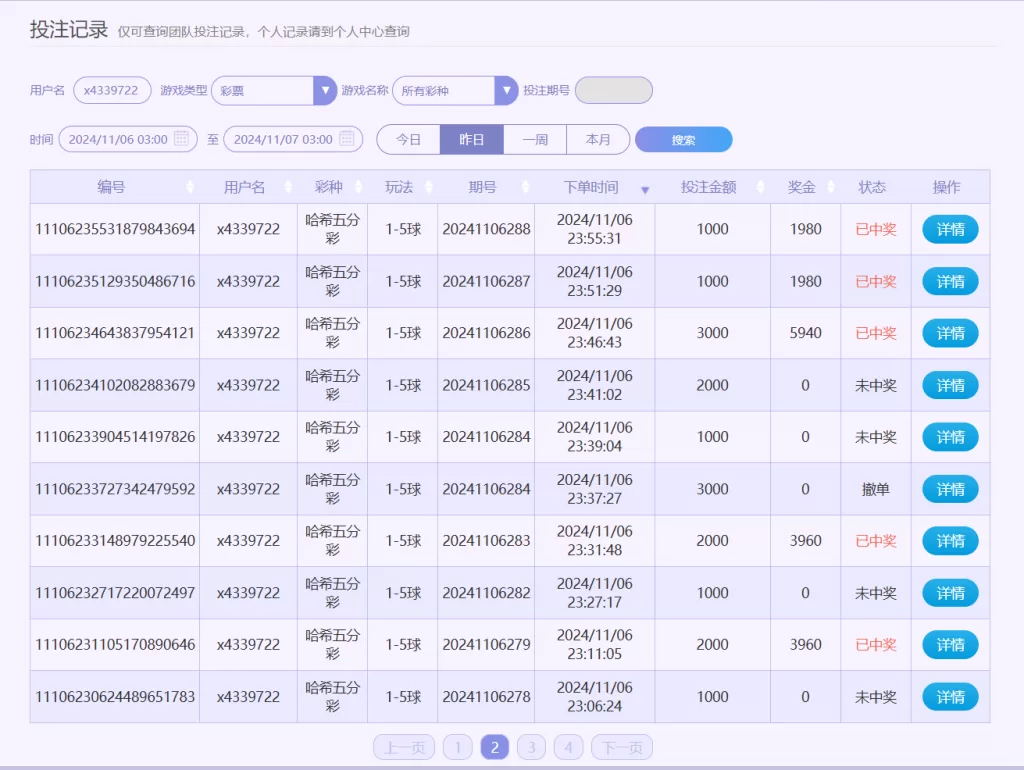The width and height of the screenshot is (1024, 770).
Task: Click period number 20241106286
Action: point(487,333)
